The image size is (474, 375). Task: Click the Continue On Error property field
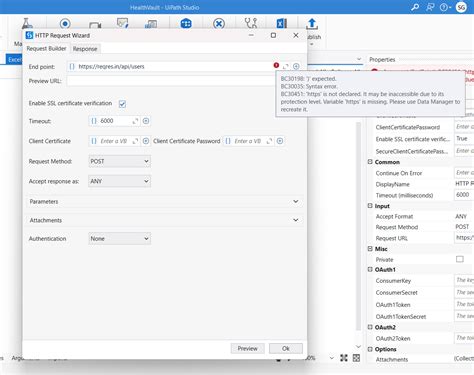pyautogui.click(x=464, y=173)
